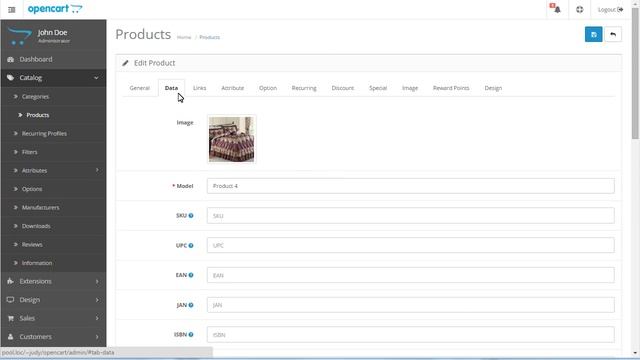Open the notifications bell icon

[x=556, y=9]
